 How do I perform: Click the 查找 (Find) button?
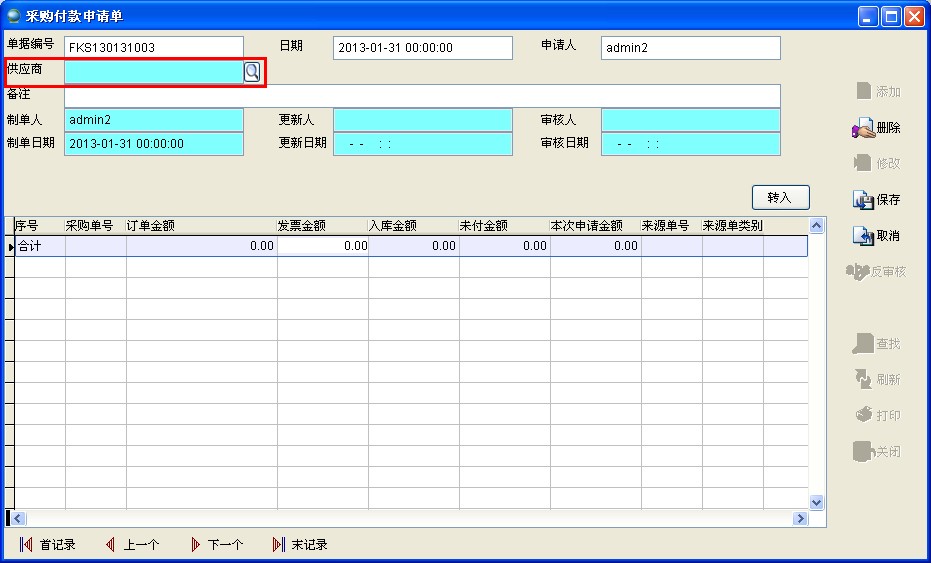pyautogui.click(x=877, y=343)
